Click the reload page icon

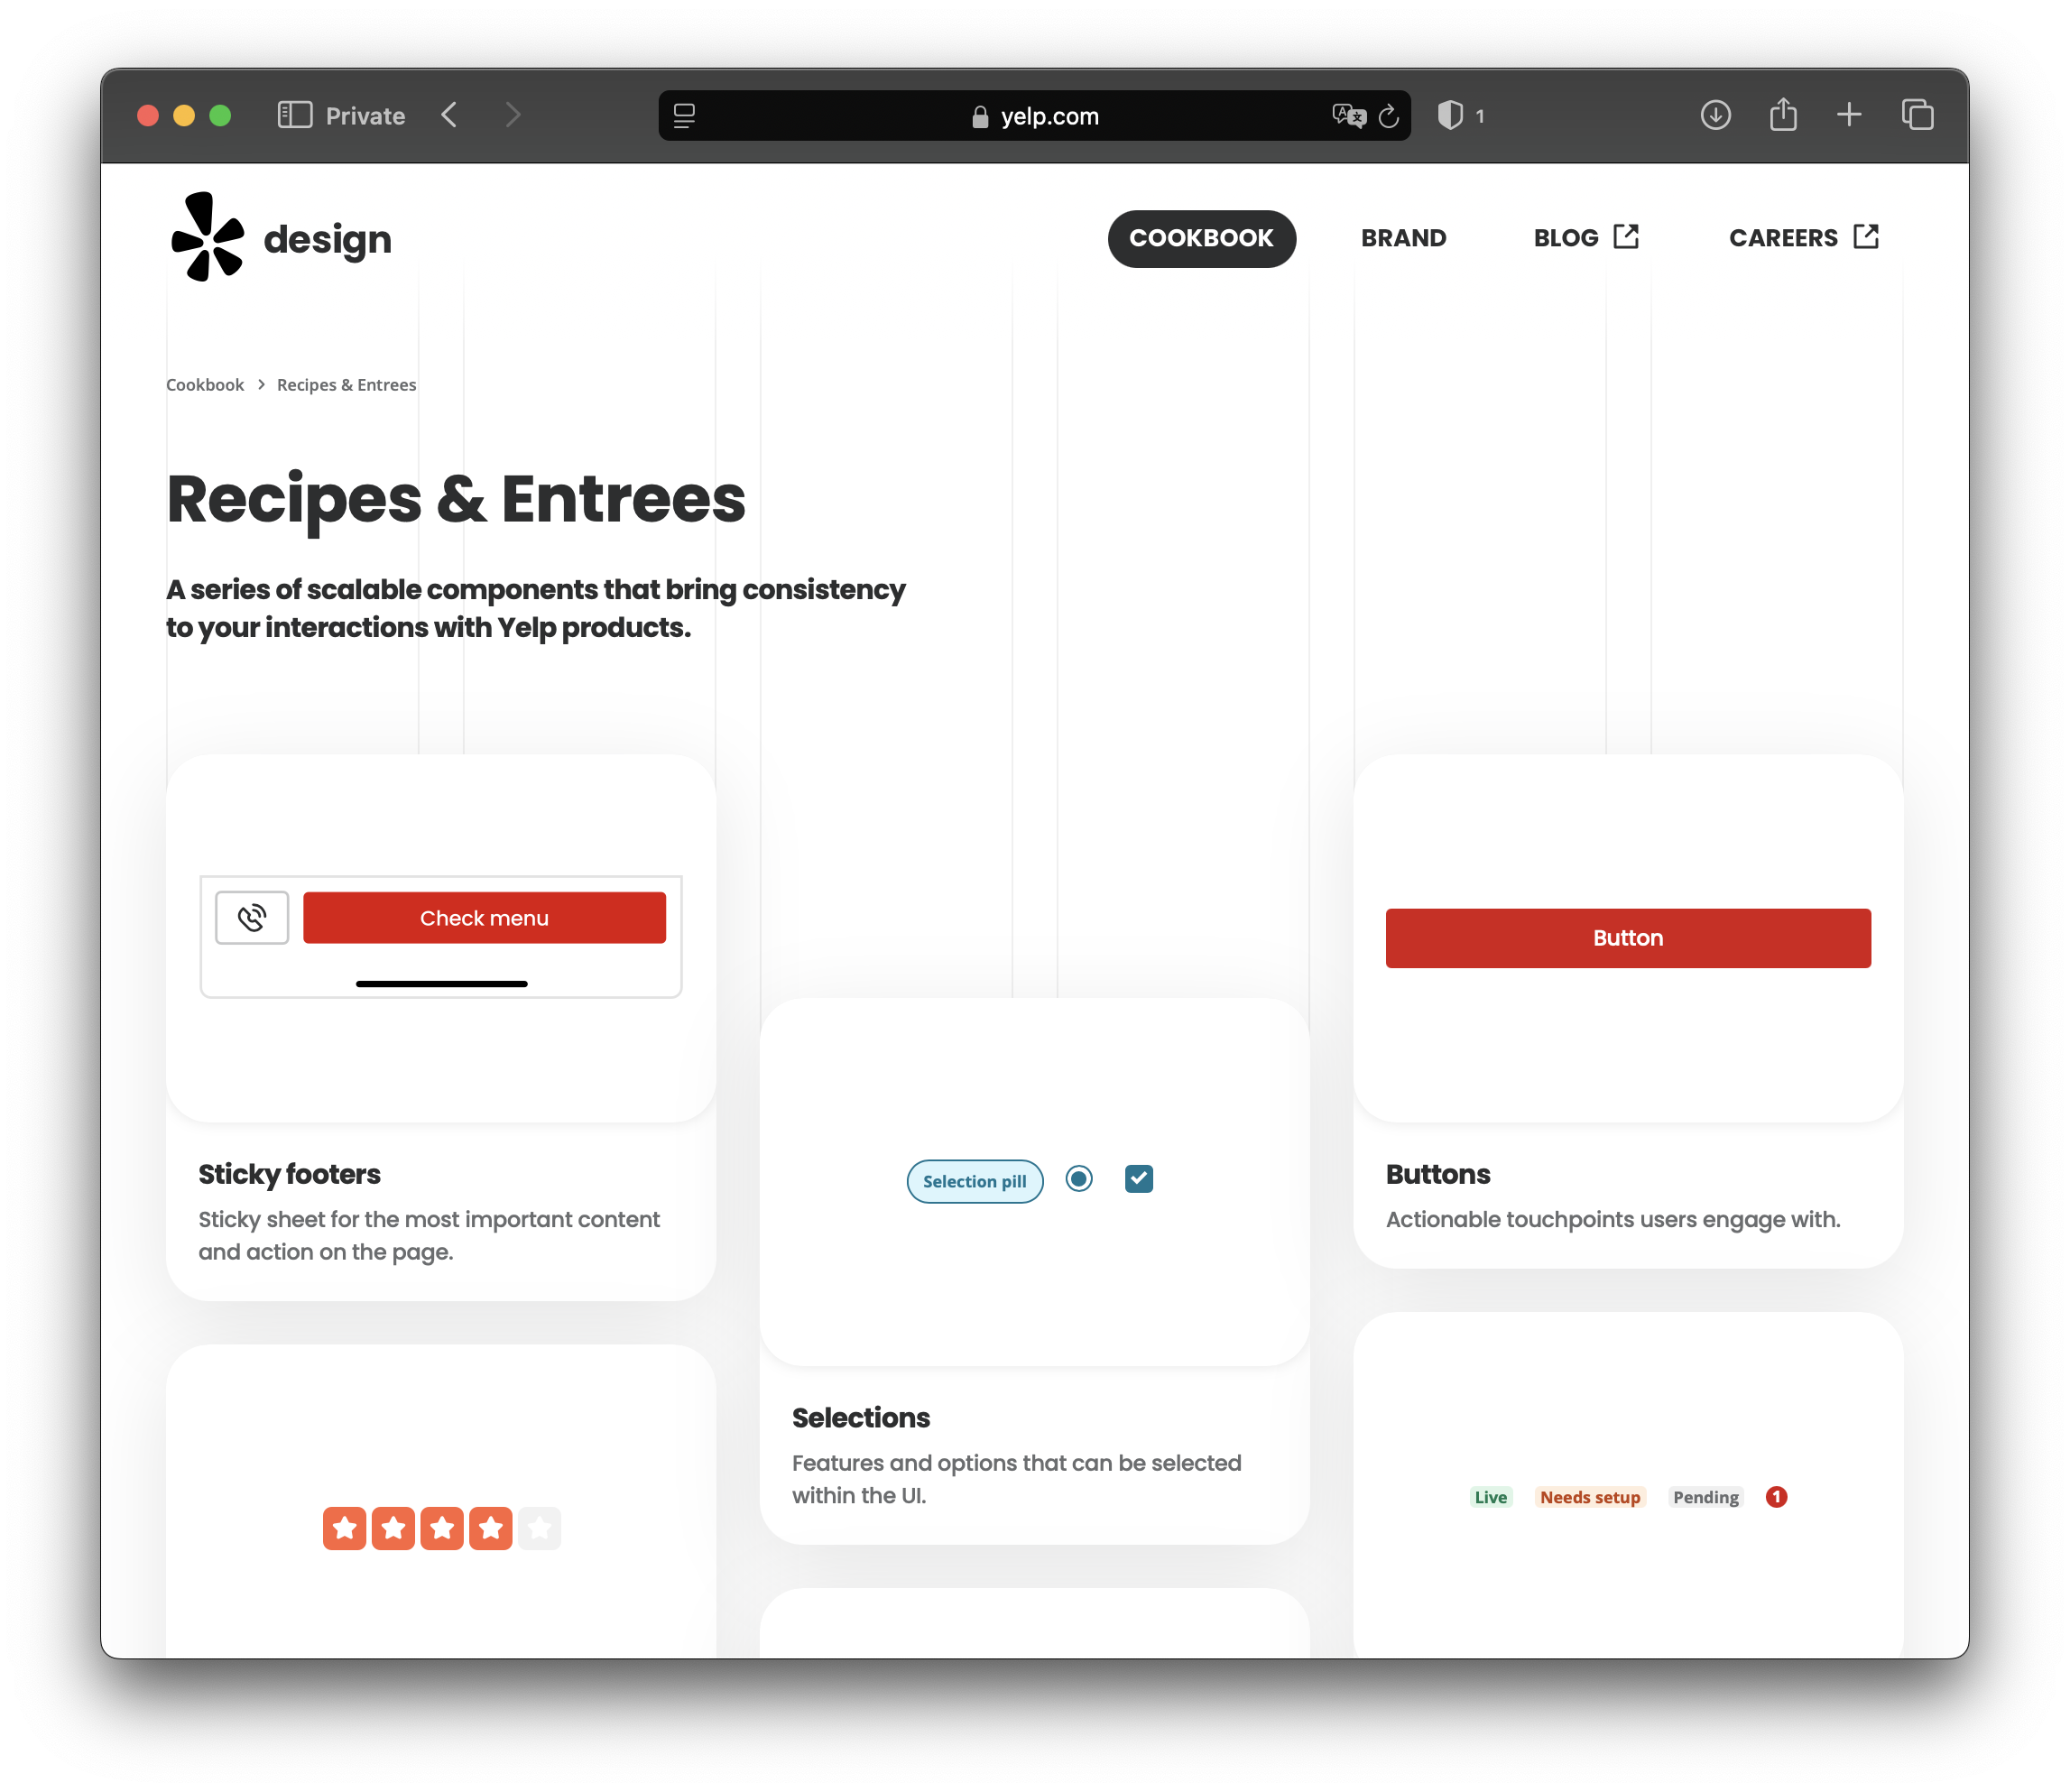click(x=1388, y=116)
